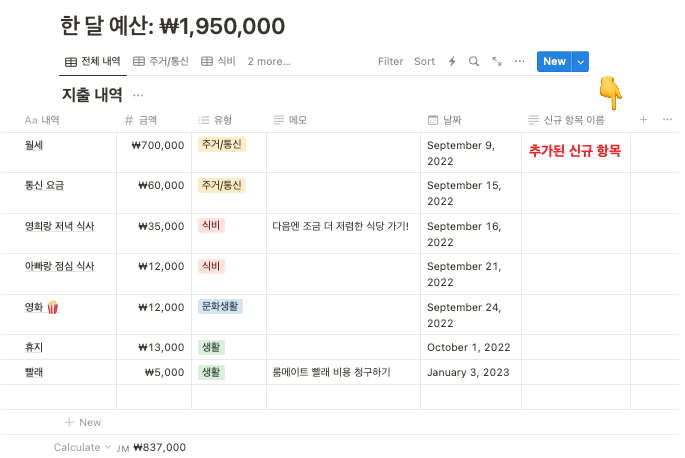The width and height of the screenshot is (685, 458).
Task: Open the toolbar three-dot menu beside New
Action: pyautogui.click(x=519, y=61)
